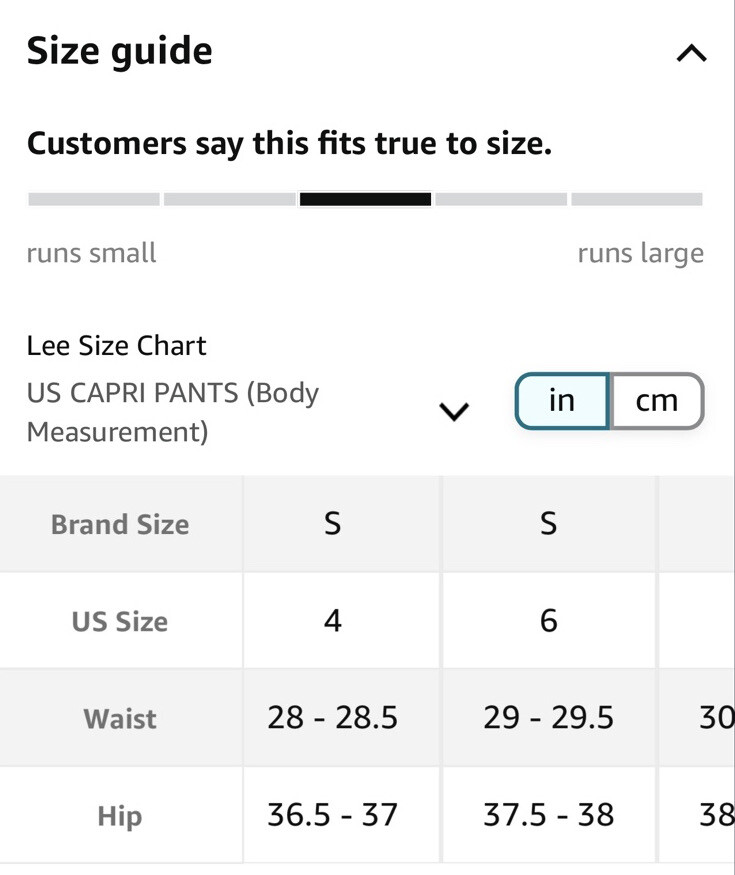Click the Waist row label
735x875 pixels.
pyautogui.click(x=120, y=717)
